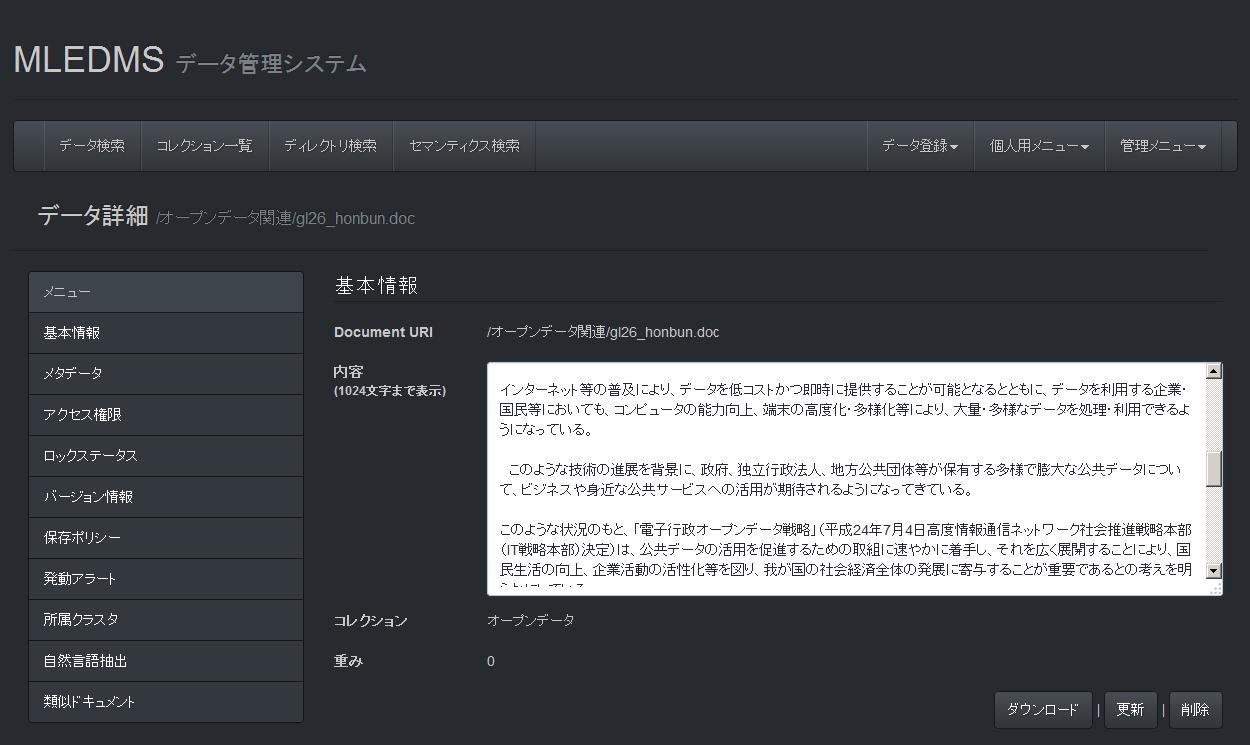Open アクセス権限 in the side menu
The image size is (1250, 745).
(x=166, y=415)
